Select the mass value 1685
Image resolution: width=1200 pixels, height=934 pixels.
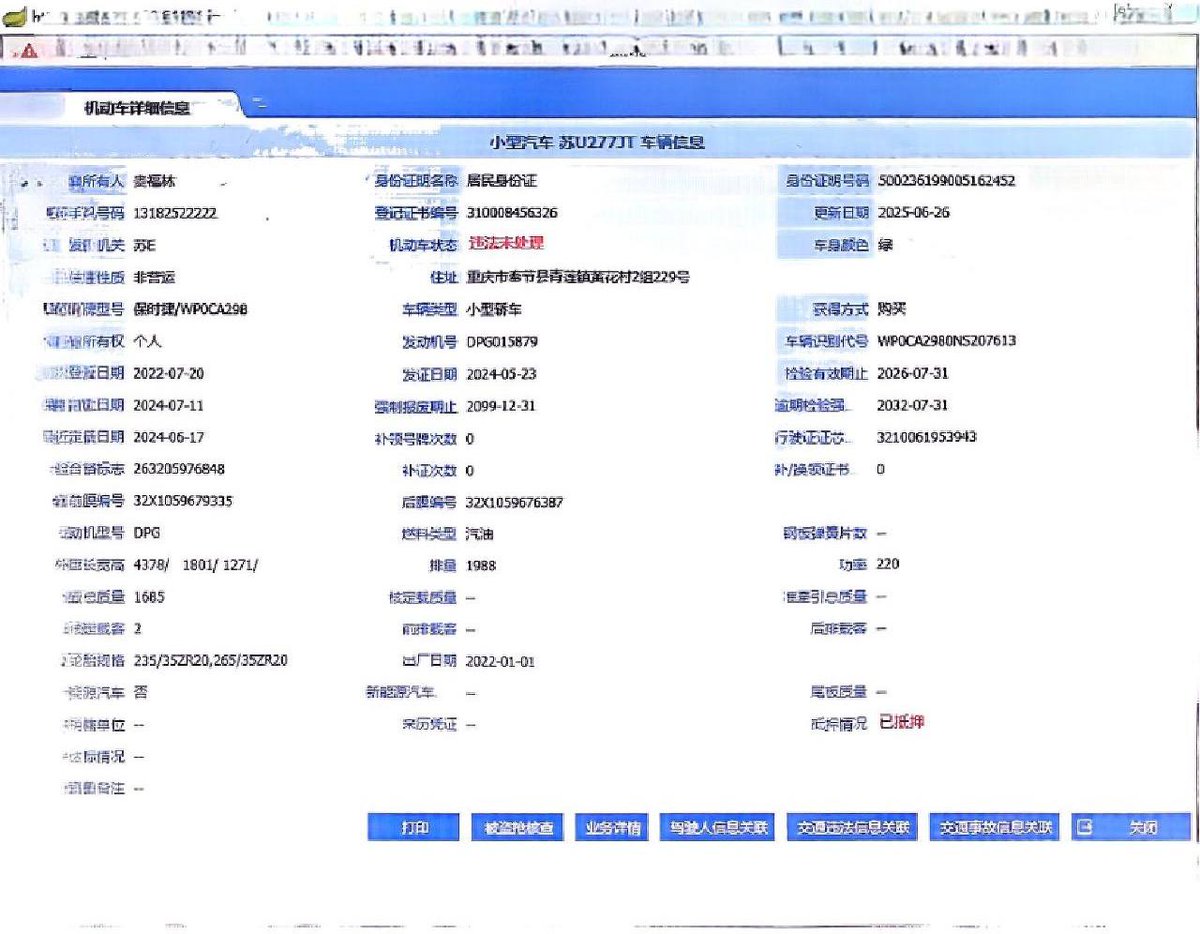150,597
